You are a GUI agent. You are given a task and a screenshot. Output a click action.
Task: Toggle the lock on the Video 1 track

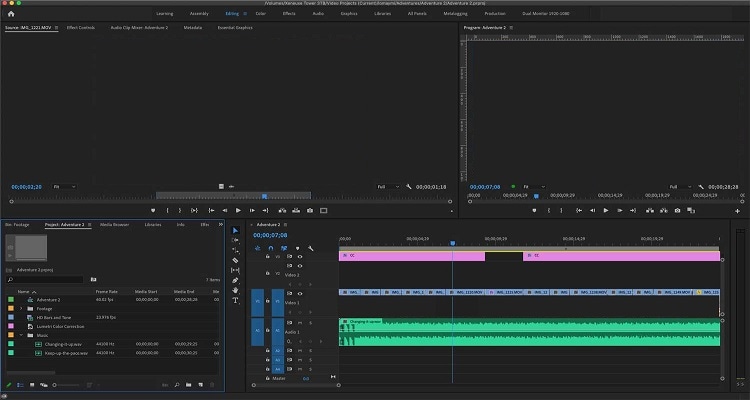pyautogui.click(x=268, y=302)
